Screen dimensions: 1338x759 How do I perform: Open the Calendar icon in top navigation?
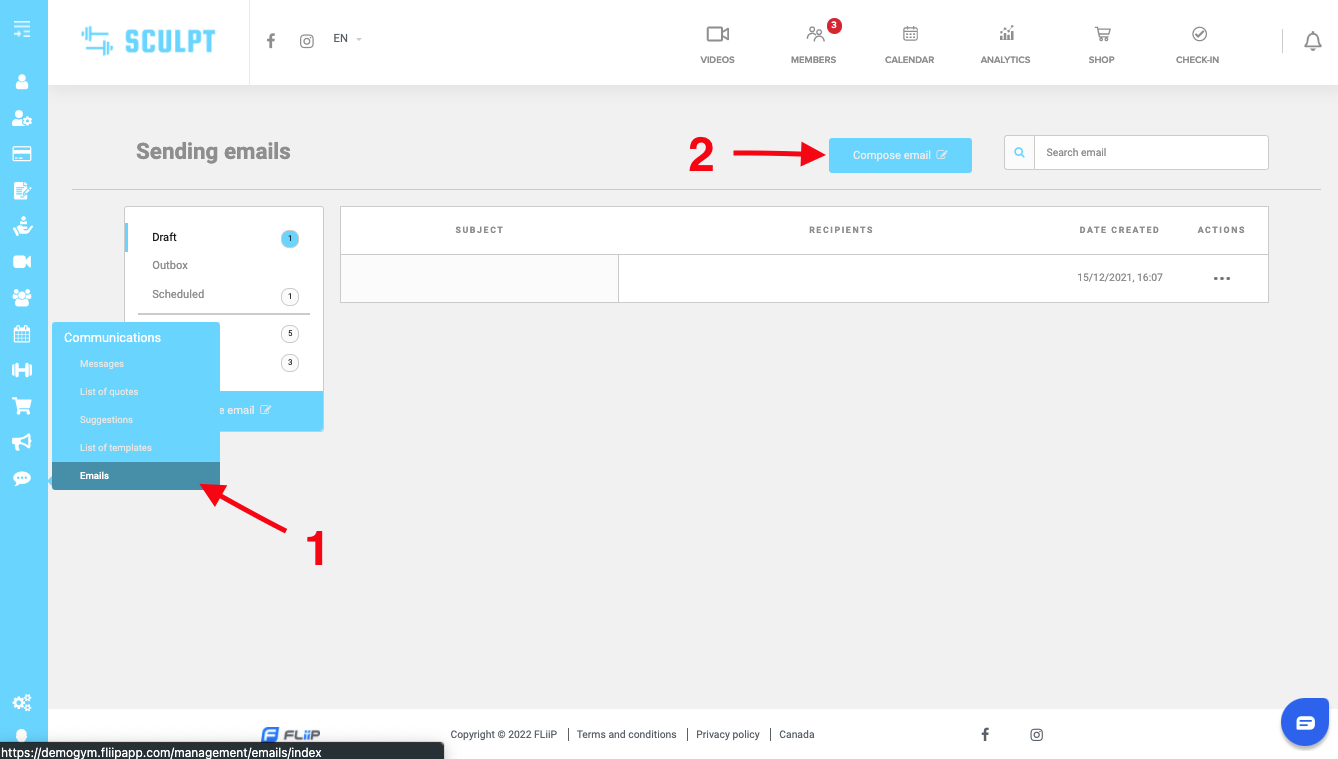909,35
